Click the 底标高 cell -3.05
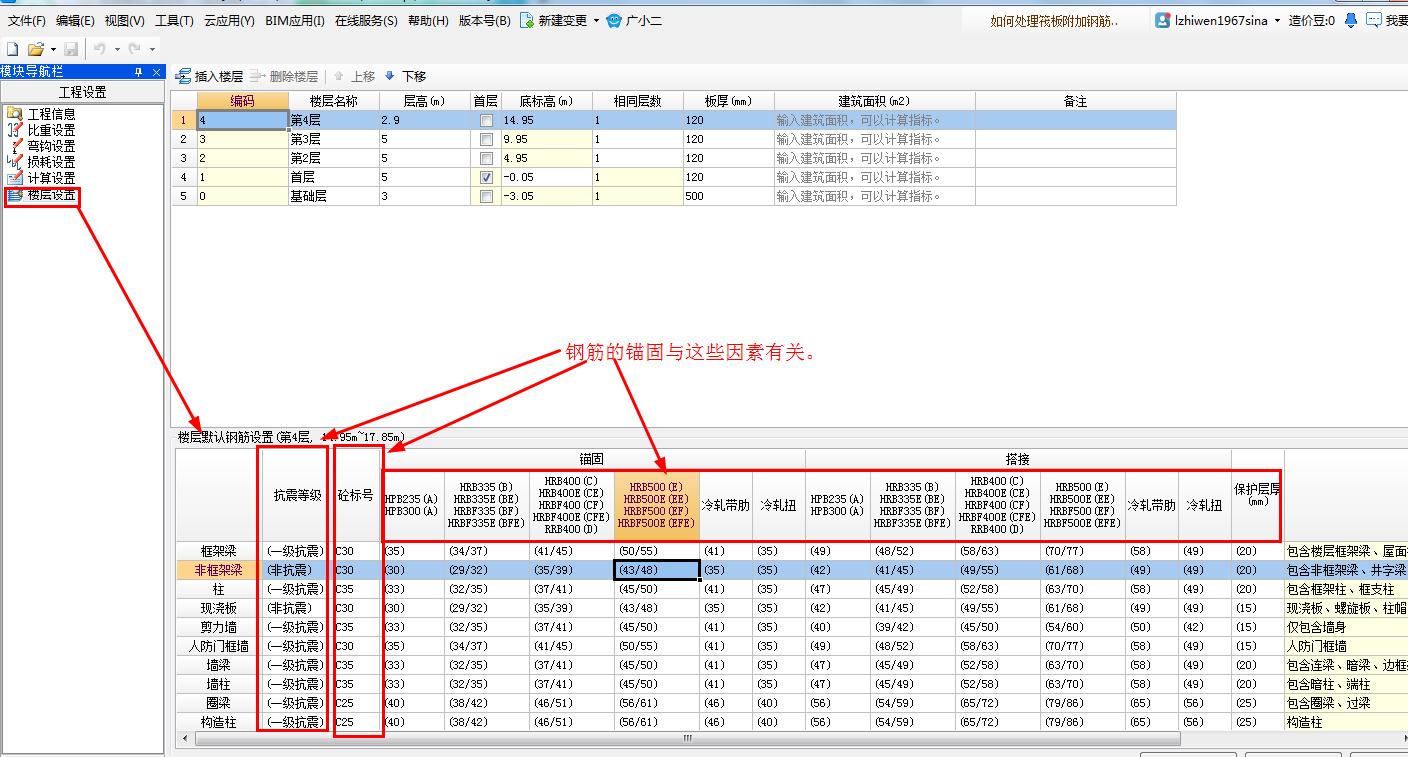 tap(546, 196)
